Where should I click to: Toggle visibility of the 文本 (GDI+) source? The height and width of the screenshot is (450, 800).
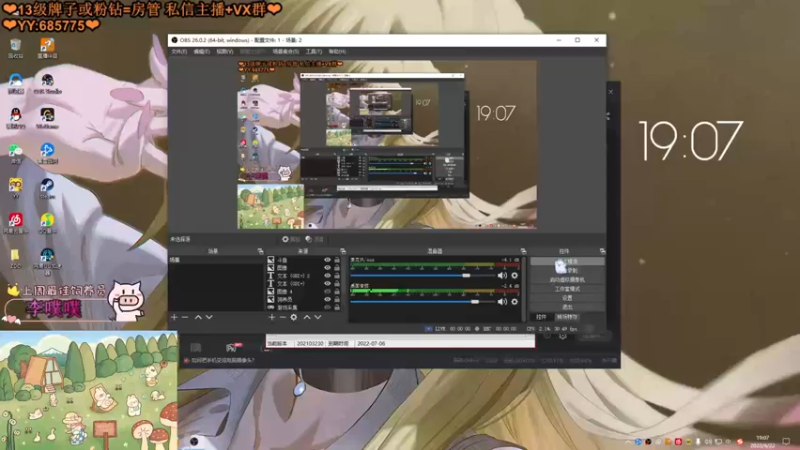coord(328,284)
